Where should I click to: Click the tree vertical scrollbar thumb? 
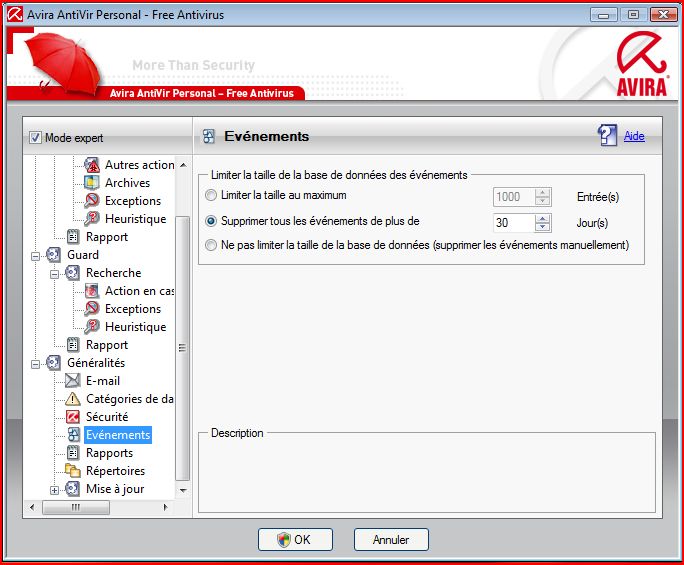coord(182,348)
